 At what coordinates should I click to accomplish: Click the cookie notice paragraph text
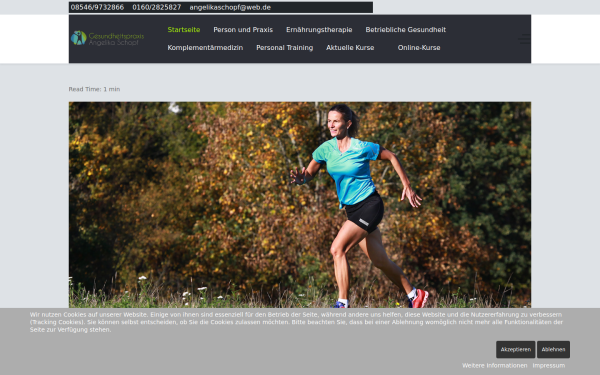297,322
